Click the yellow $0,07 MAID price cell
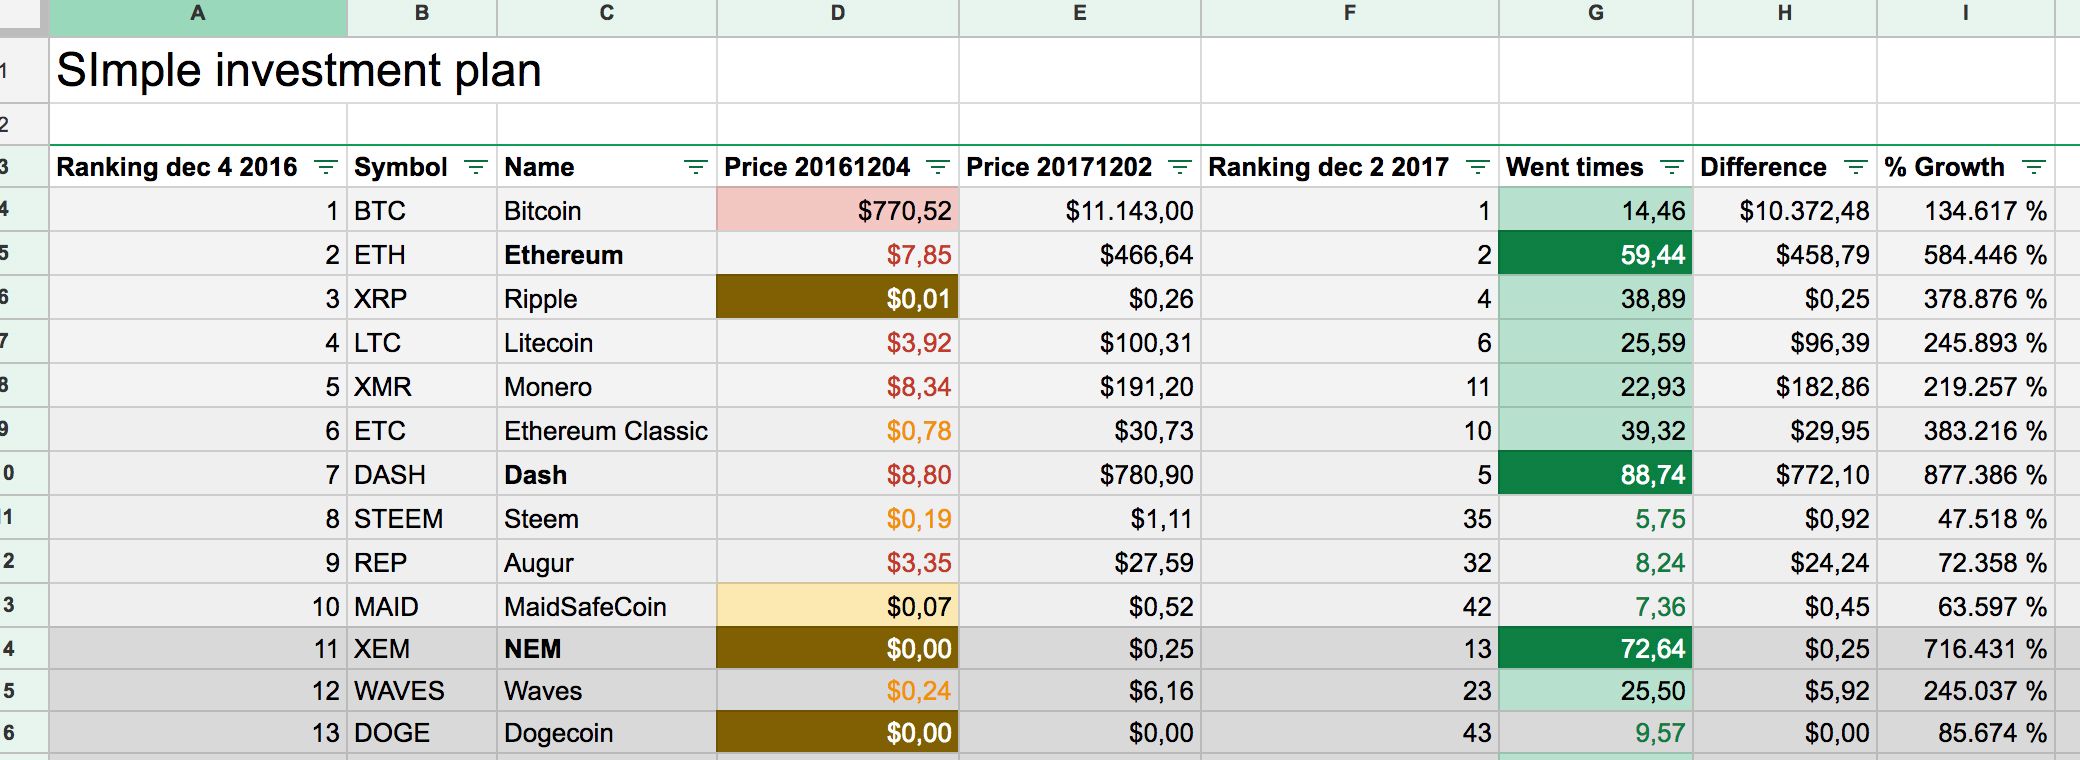The height and width of the screenshot is (760, 2080). [x=838, y=606]
